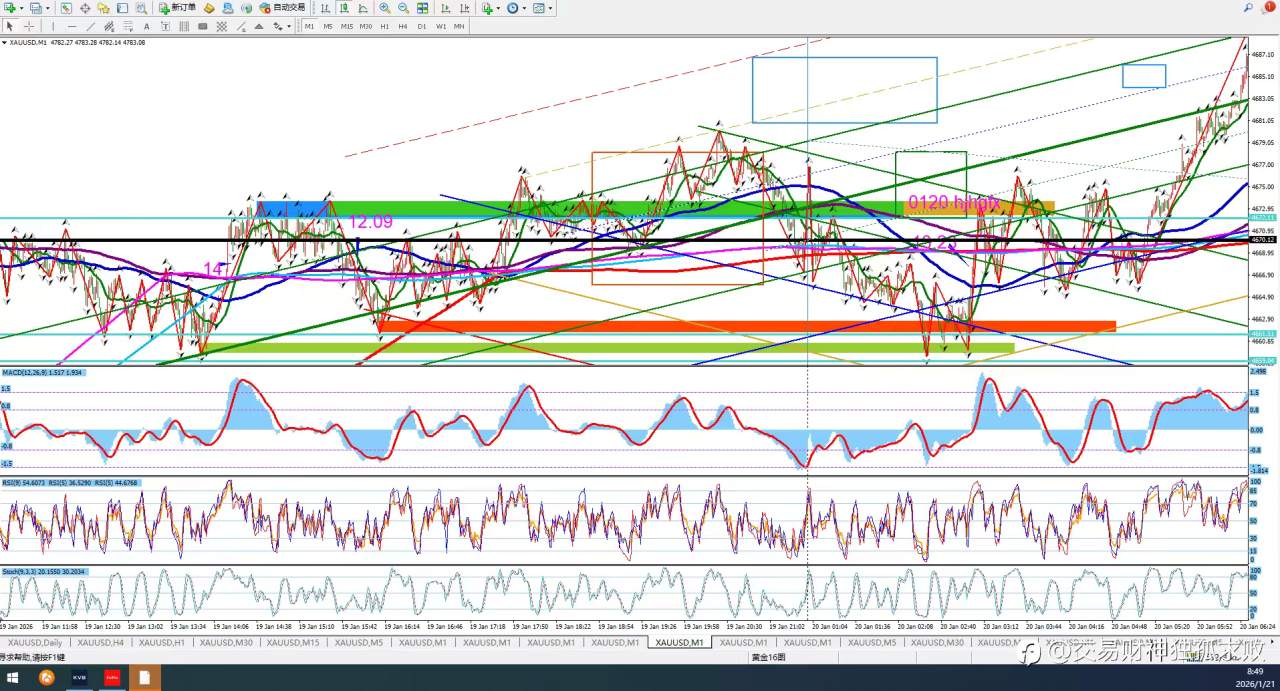Expand the indicators list dropdown

pos(498,8)
